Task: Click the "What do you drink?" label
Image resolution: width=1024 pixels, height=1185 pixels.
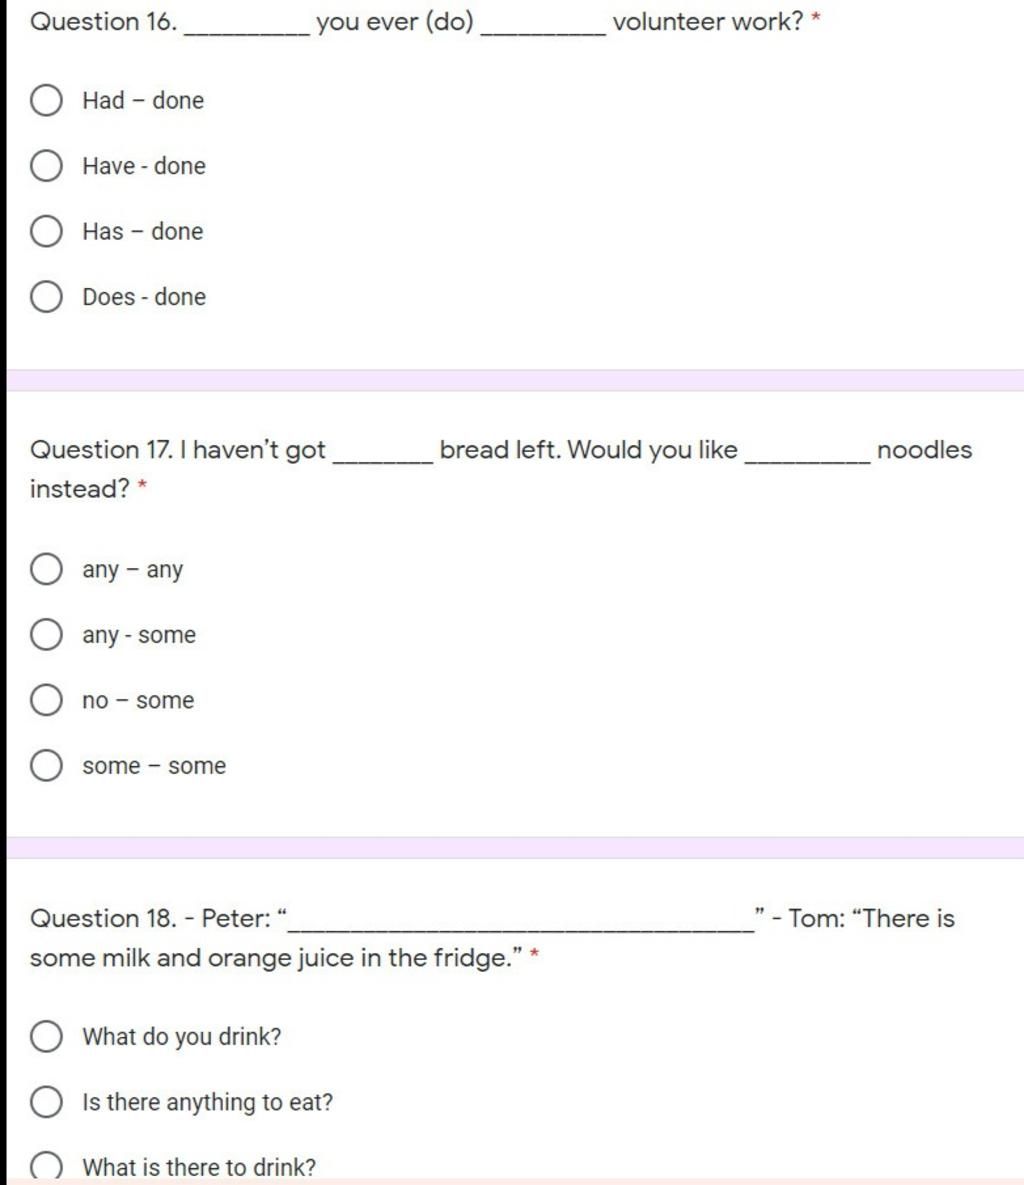Action: [181, 1037]
